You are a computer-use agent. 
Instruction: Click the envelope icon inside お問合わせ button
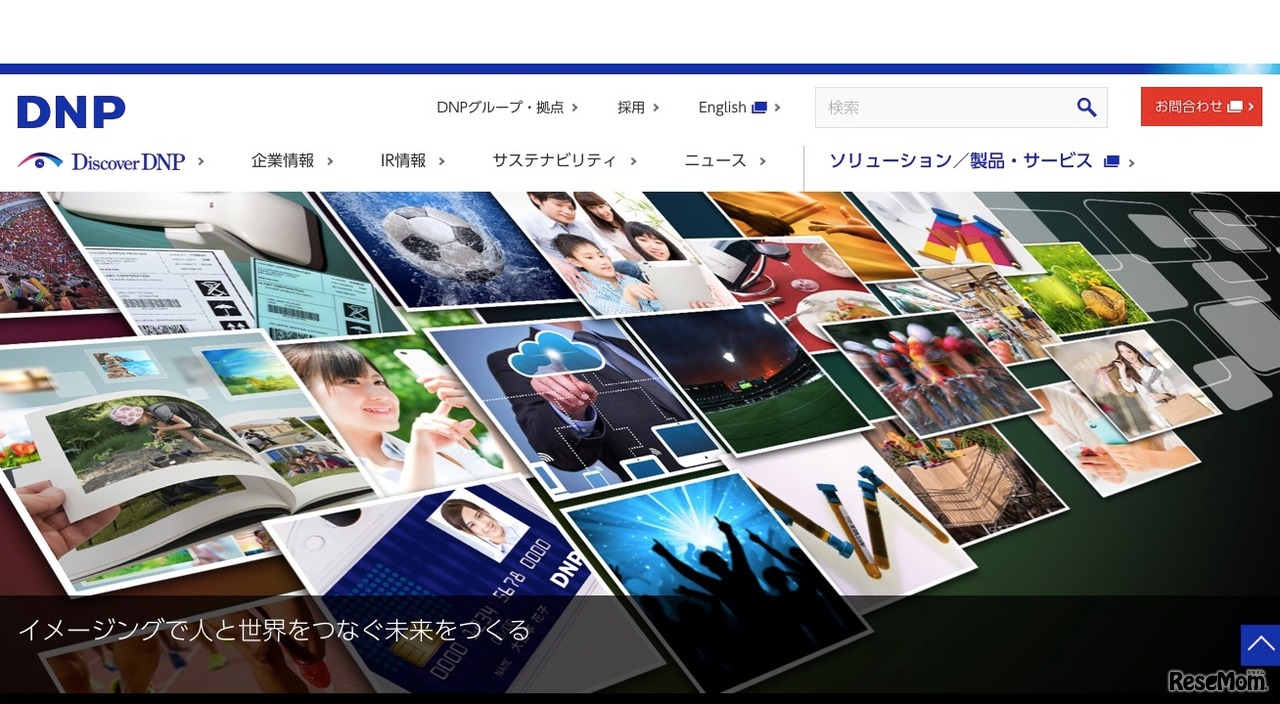[x=1236, y=105]
